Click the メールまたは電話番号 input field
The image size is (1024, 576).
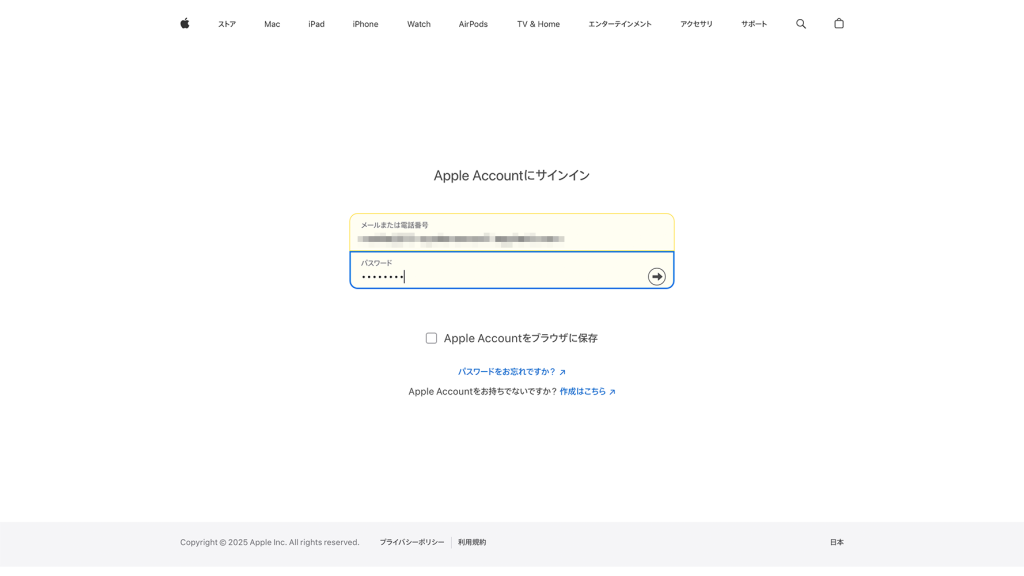pos(511,233)
